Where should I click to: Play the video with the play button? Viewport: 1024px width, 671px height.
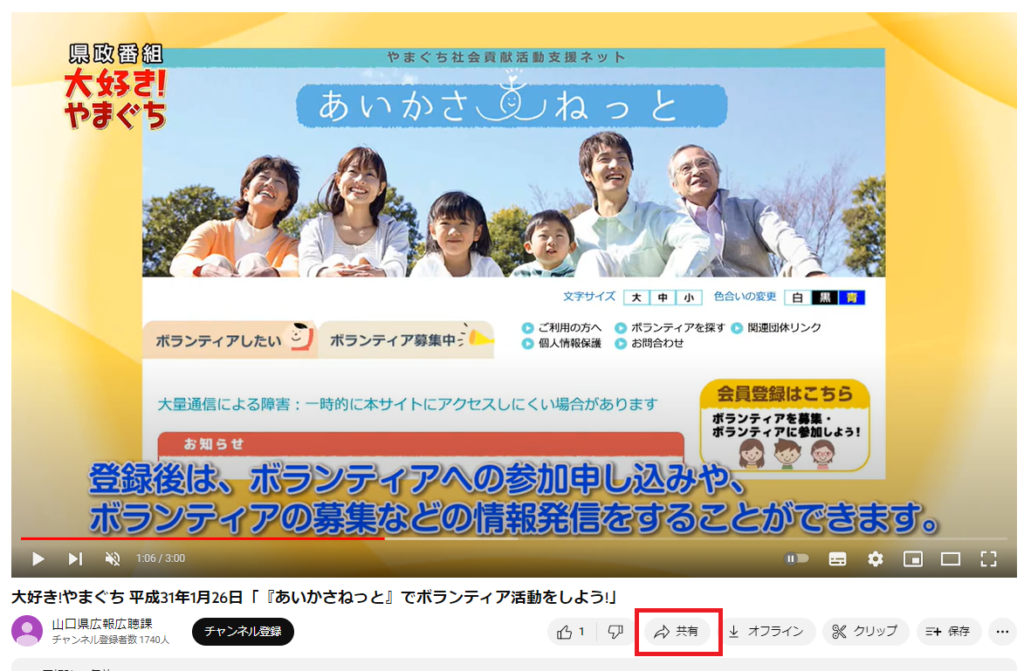pos(38,559)
